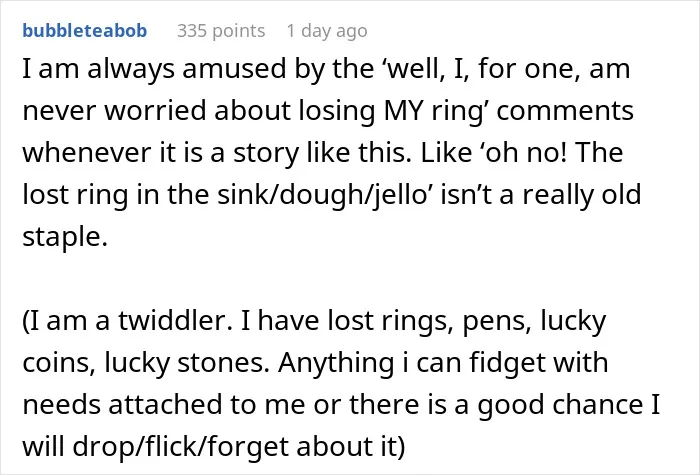700x475 pixels.
Task: Click the text 'sink/dough/jello'
Action: (x=324, y=195)
